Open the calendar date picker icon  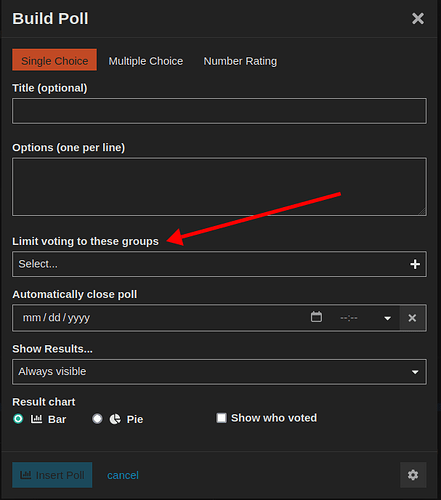316,317
